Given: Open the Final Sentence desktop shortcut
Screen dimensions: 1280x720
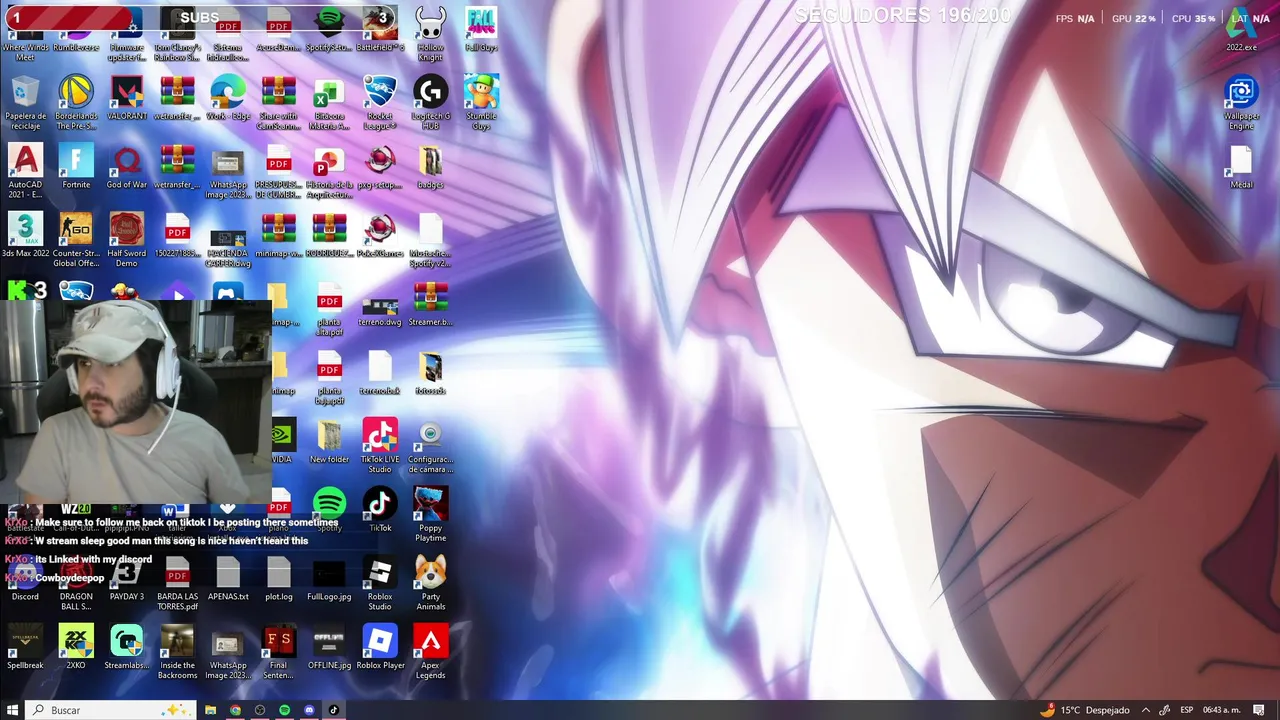Looking at the screenshot, I should [x=278, y=653].
